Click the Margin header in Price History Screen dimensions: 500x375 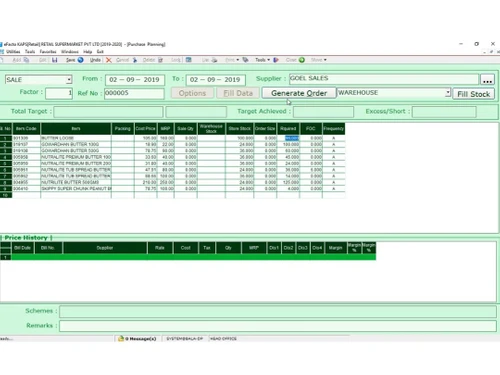[335, 248]
